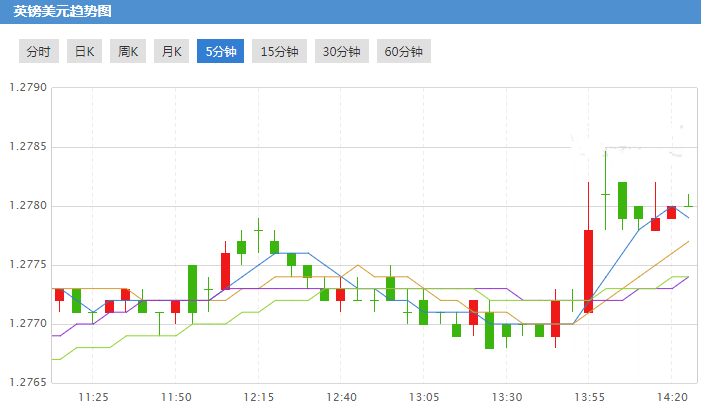Click the 11:25 time axis label
The image size is (701, 410).
[93, 397]
